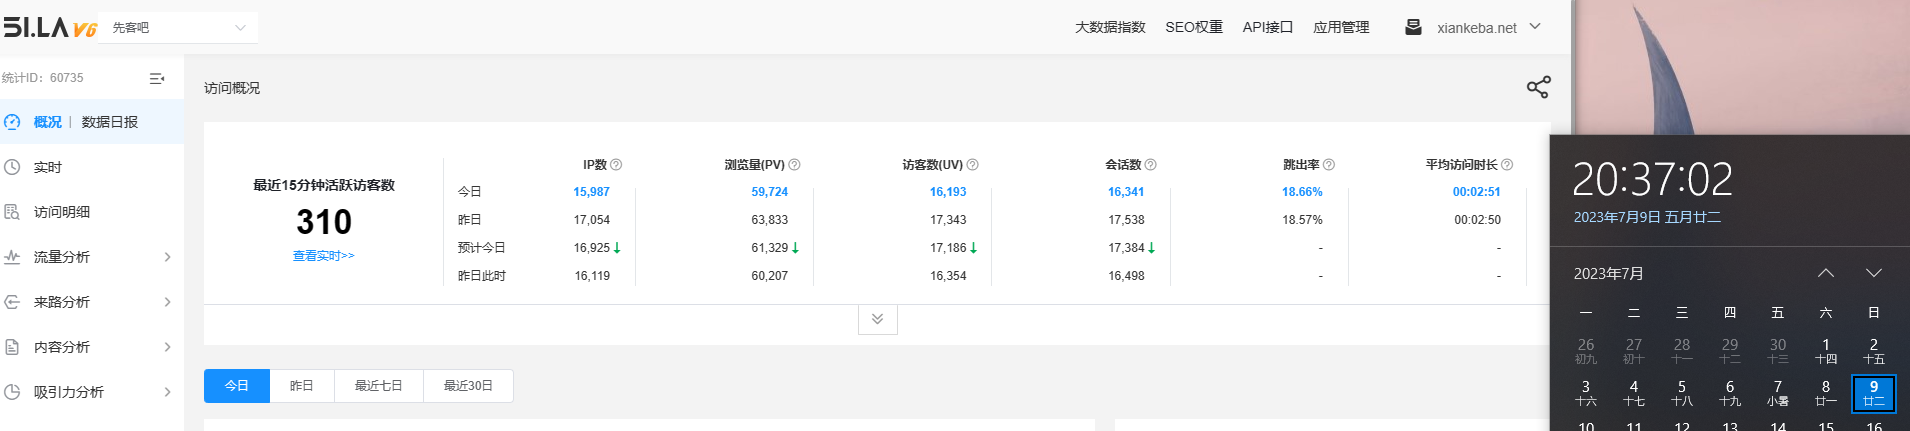This screenshot has width=1910, height=431.
Task: Select day 5 in the July calendar
Action: [1681, 392]
